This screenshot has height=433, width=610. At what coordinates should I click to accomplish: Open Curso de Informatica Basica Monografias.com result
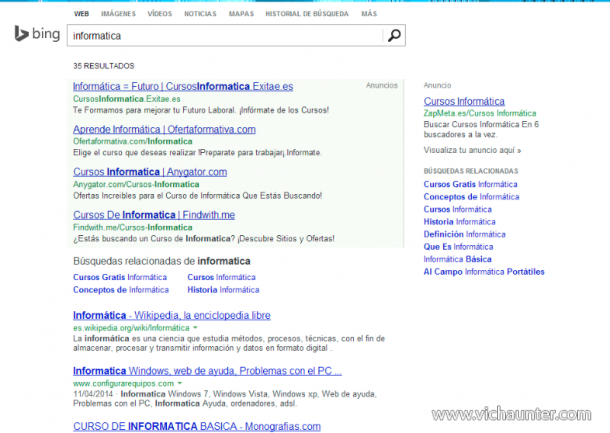pos(197,426)
